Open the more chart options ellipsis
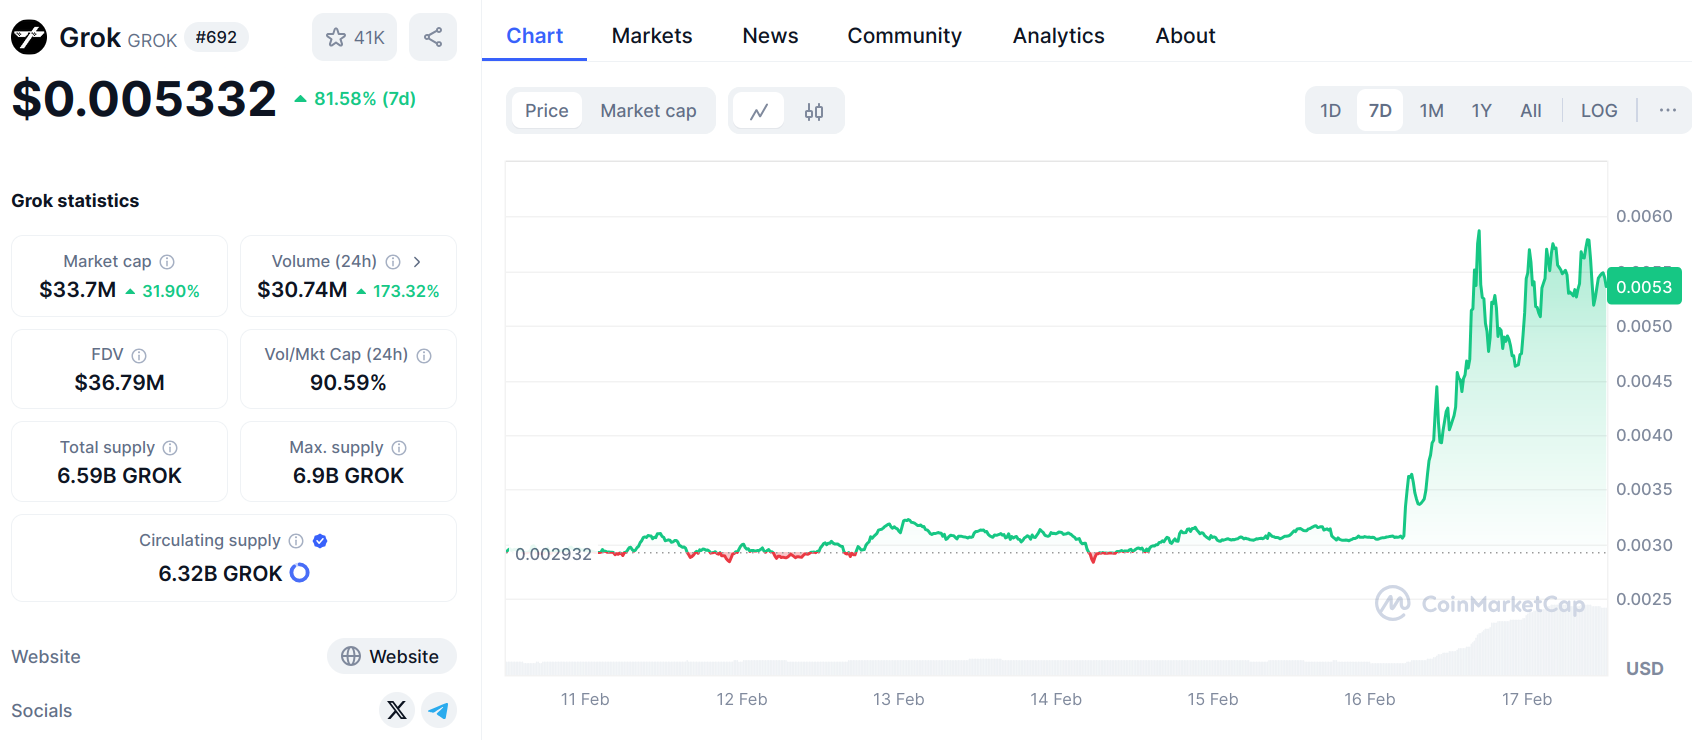 coord(1667,110)
